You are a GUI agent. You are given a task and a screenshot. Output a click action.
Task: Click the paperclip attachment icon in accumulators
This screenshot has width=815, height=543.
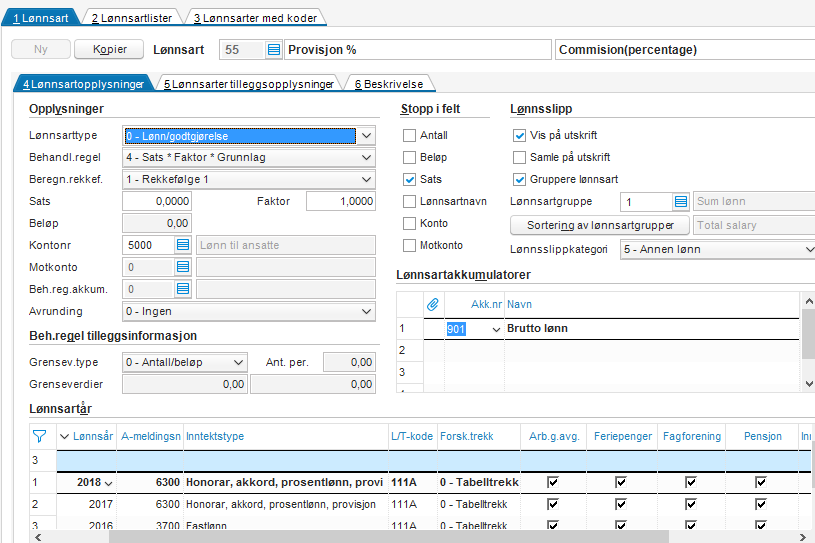click(432, 304)
